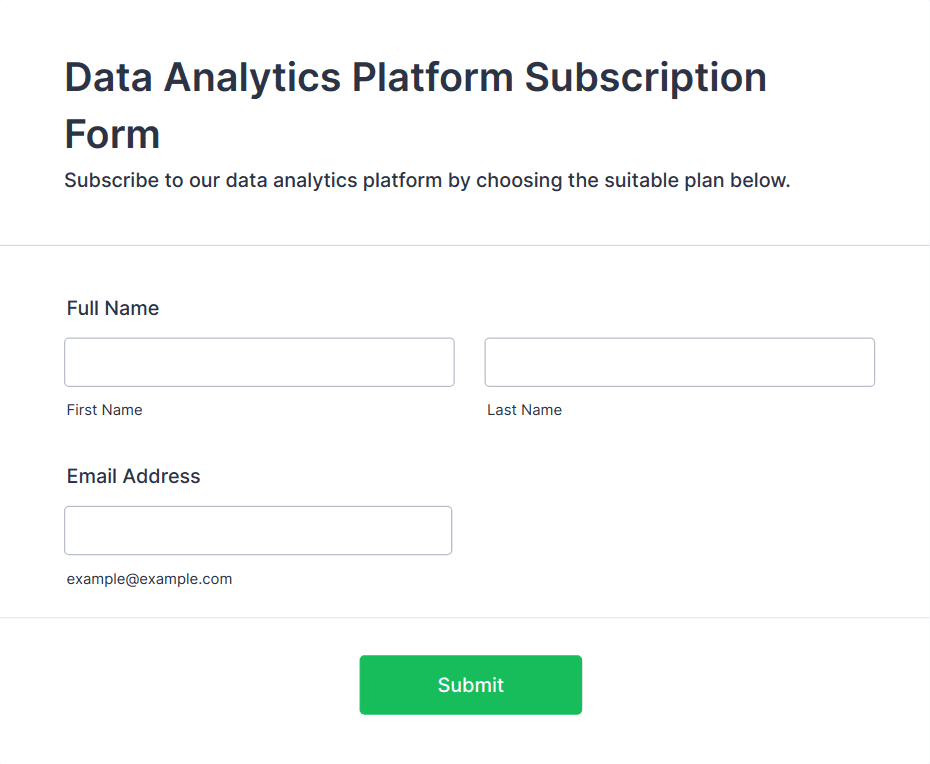The height and width of the screenshot is (764, 930).
Task: Click the word "Subscribe" in the description
Action: 111,181
